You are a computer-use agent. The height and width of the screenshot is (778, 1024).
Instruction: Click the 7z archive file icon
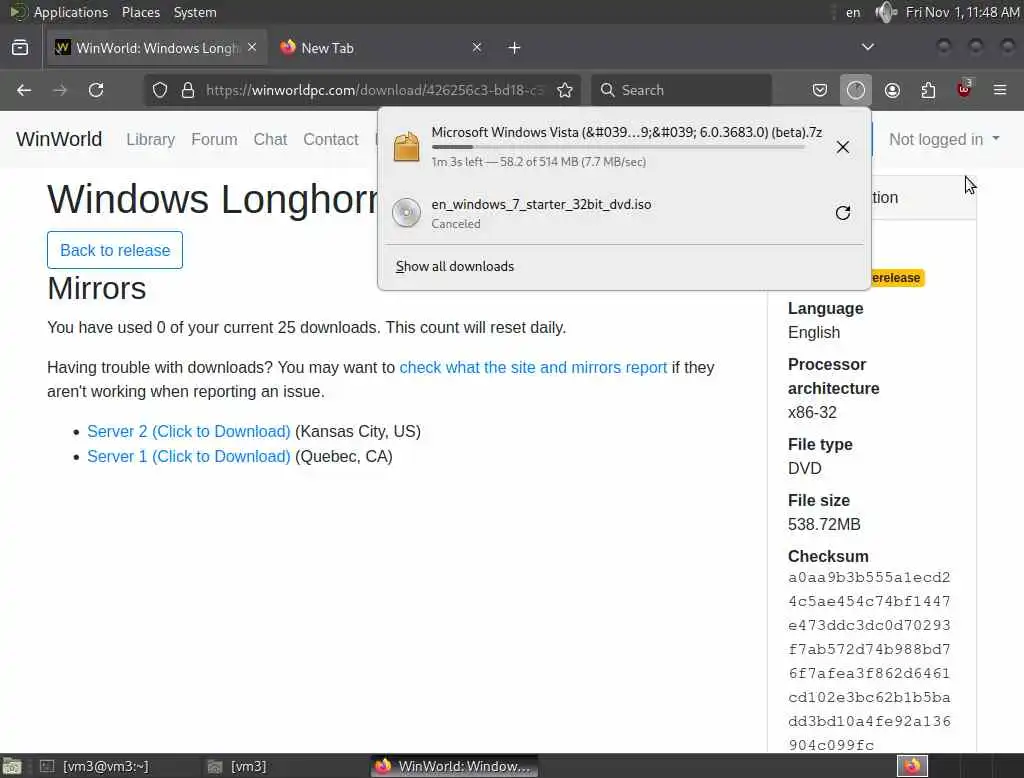click(x=406, y=146)
